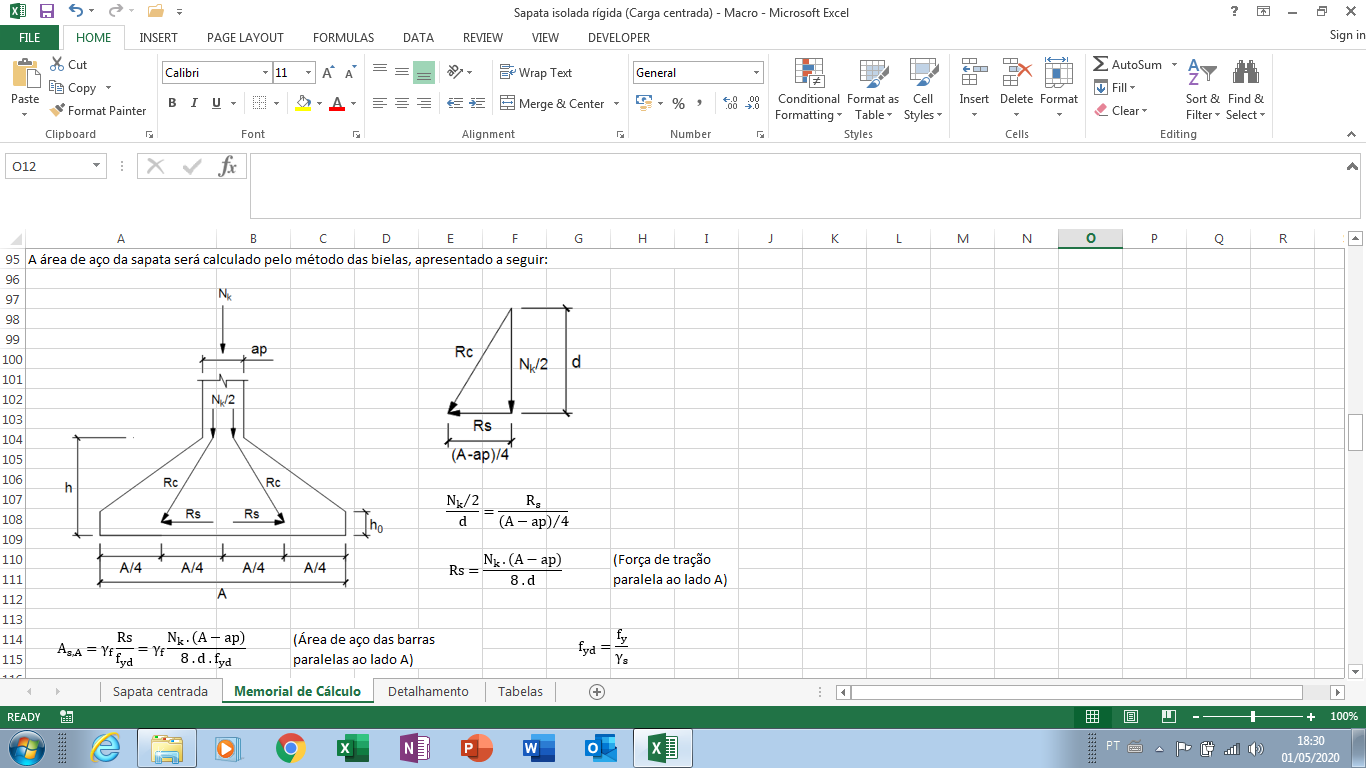The width and height of the screenshot is (1366, 768).
Task: Open the font size dropdown showing 11
Action: click(309, 73)
